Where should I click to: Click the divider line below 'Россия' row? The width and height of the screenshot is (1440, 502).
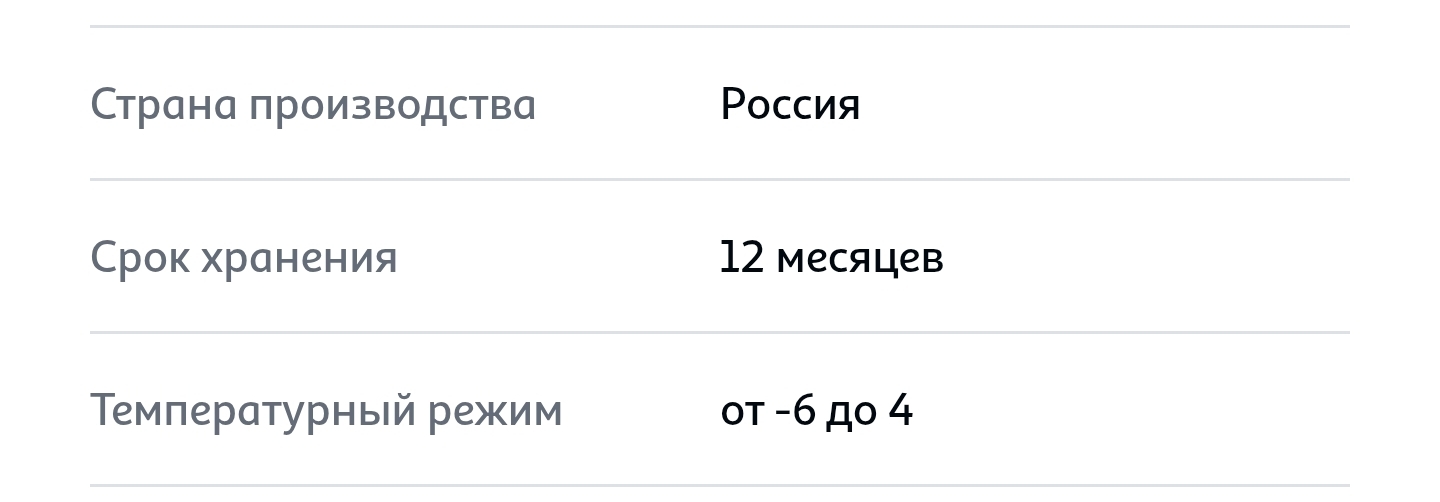(720, 180)
